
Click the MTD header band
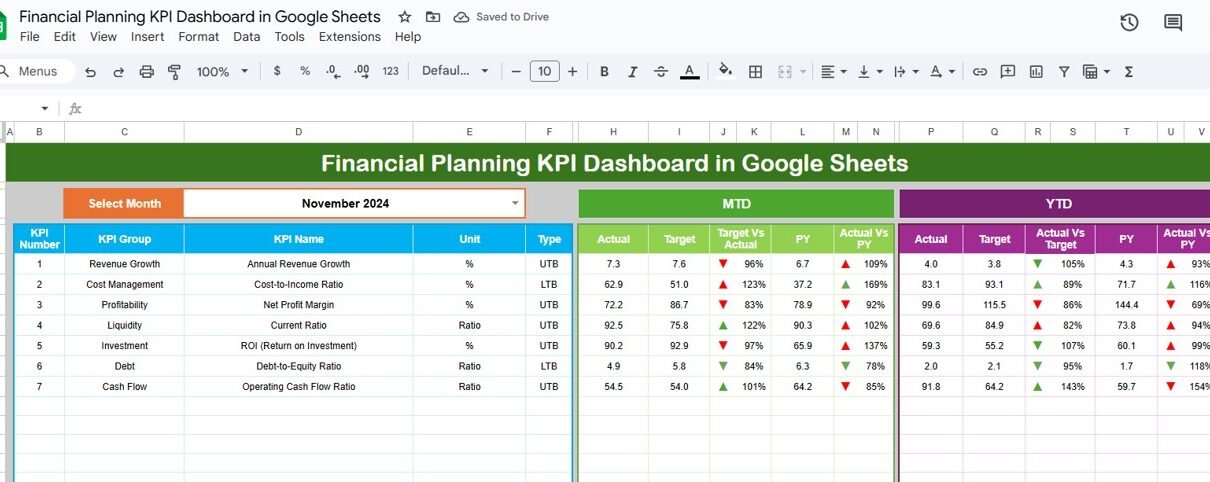click(736, 204)
